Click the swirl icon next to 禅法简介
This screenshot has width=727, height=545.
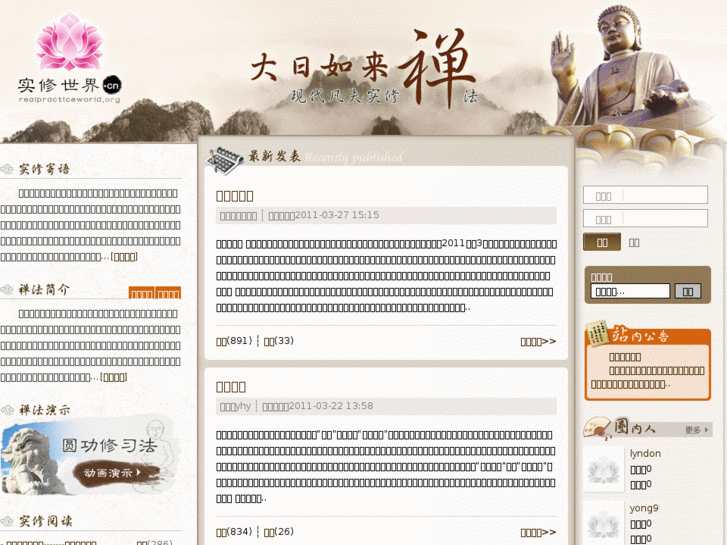tap(7, 290)
